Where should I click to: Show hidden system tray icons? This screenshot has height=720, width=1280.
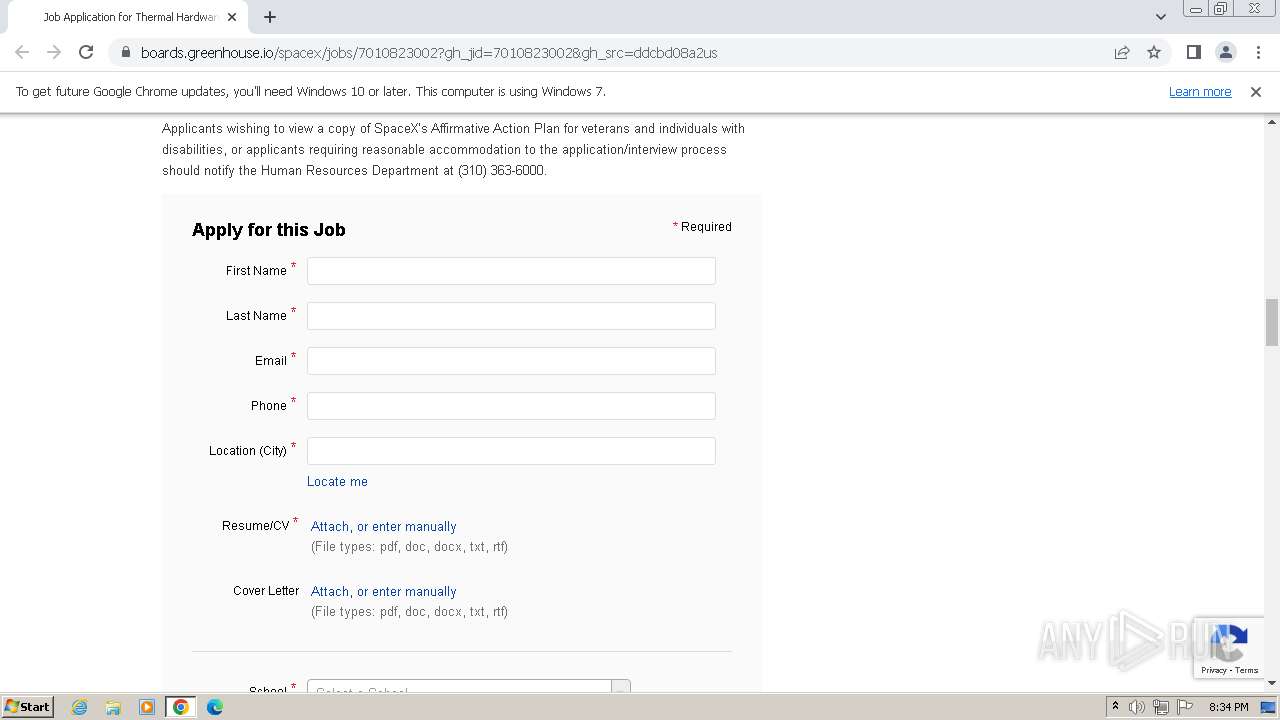1115,707
